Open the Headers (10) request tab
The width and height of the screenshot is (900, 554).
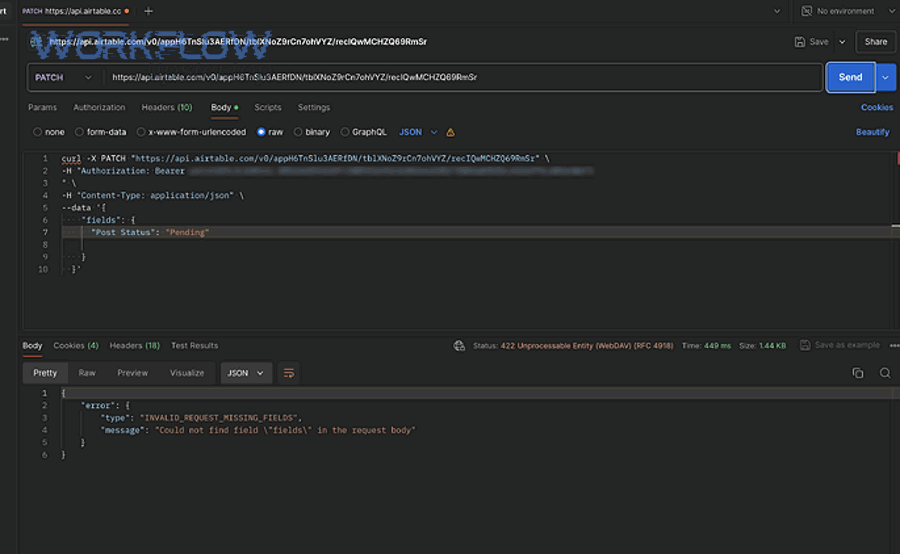[x=167, y=107]
